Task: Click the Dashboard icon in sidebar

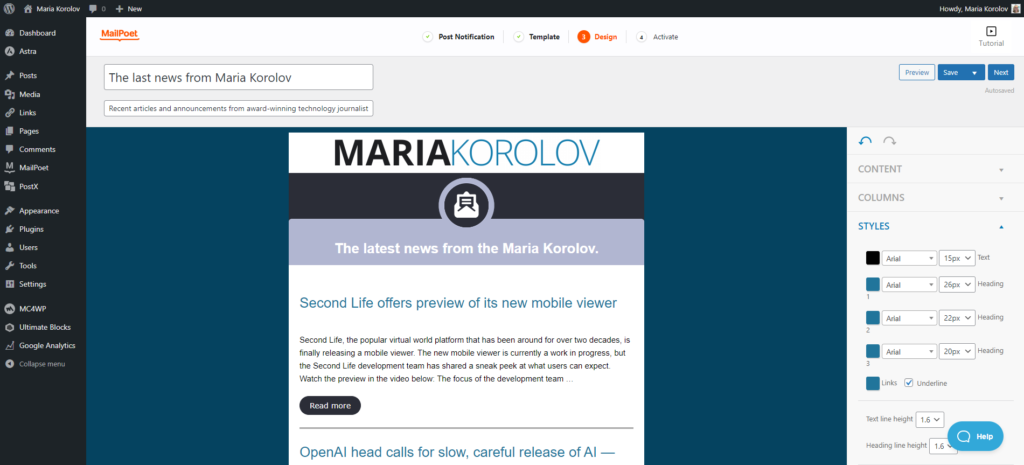Action: [10, 33]
